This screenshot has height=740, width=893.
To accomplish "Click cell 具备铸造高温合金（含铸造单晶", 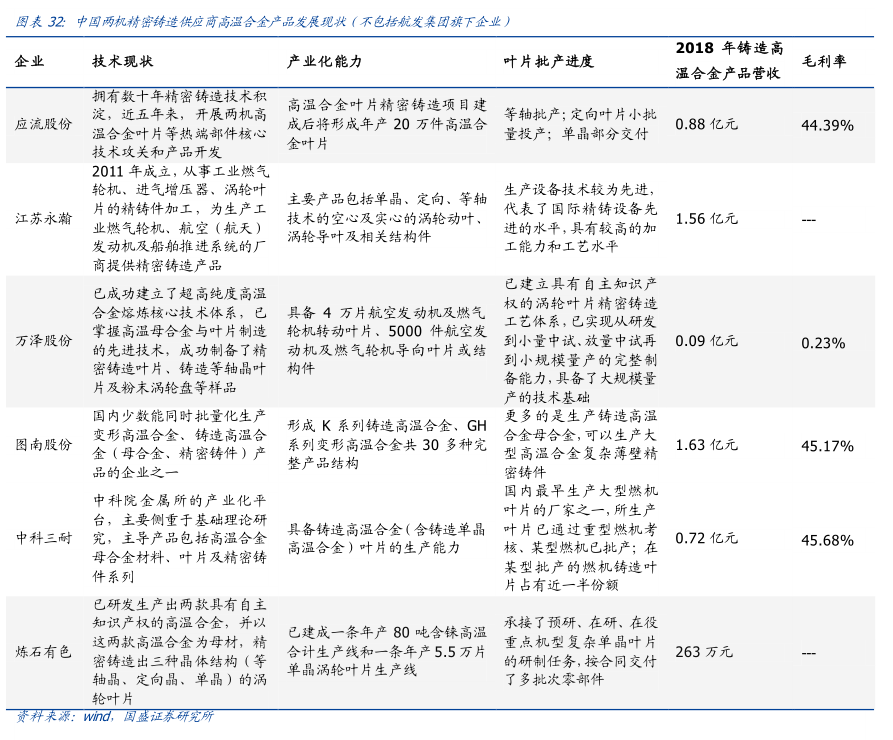I will 387,538.
